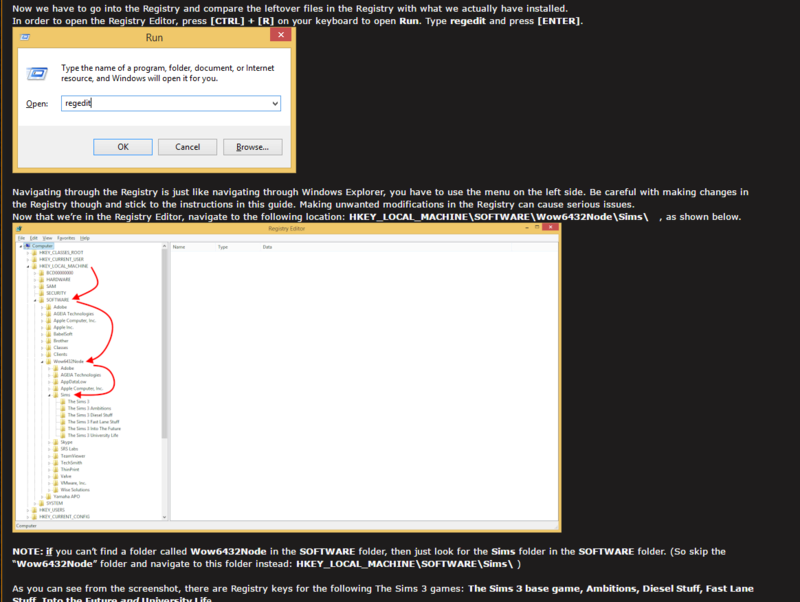800x602 pixels.
Task: Select the 'The Sims 3 Into The Future' key
Action: tap(94, 429)
